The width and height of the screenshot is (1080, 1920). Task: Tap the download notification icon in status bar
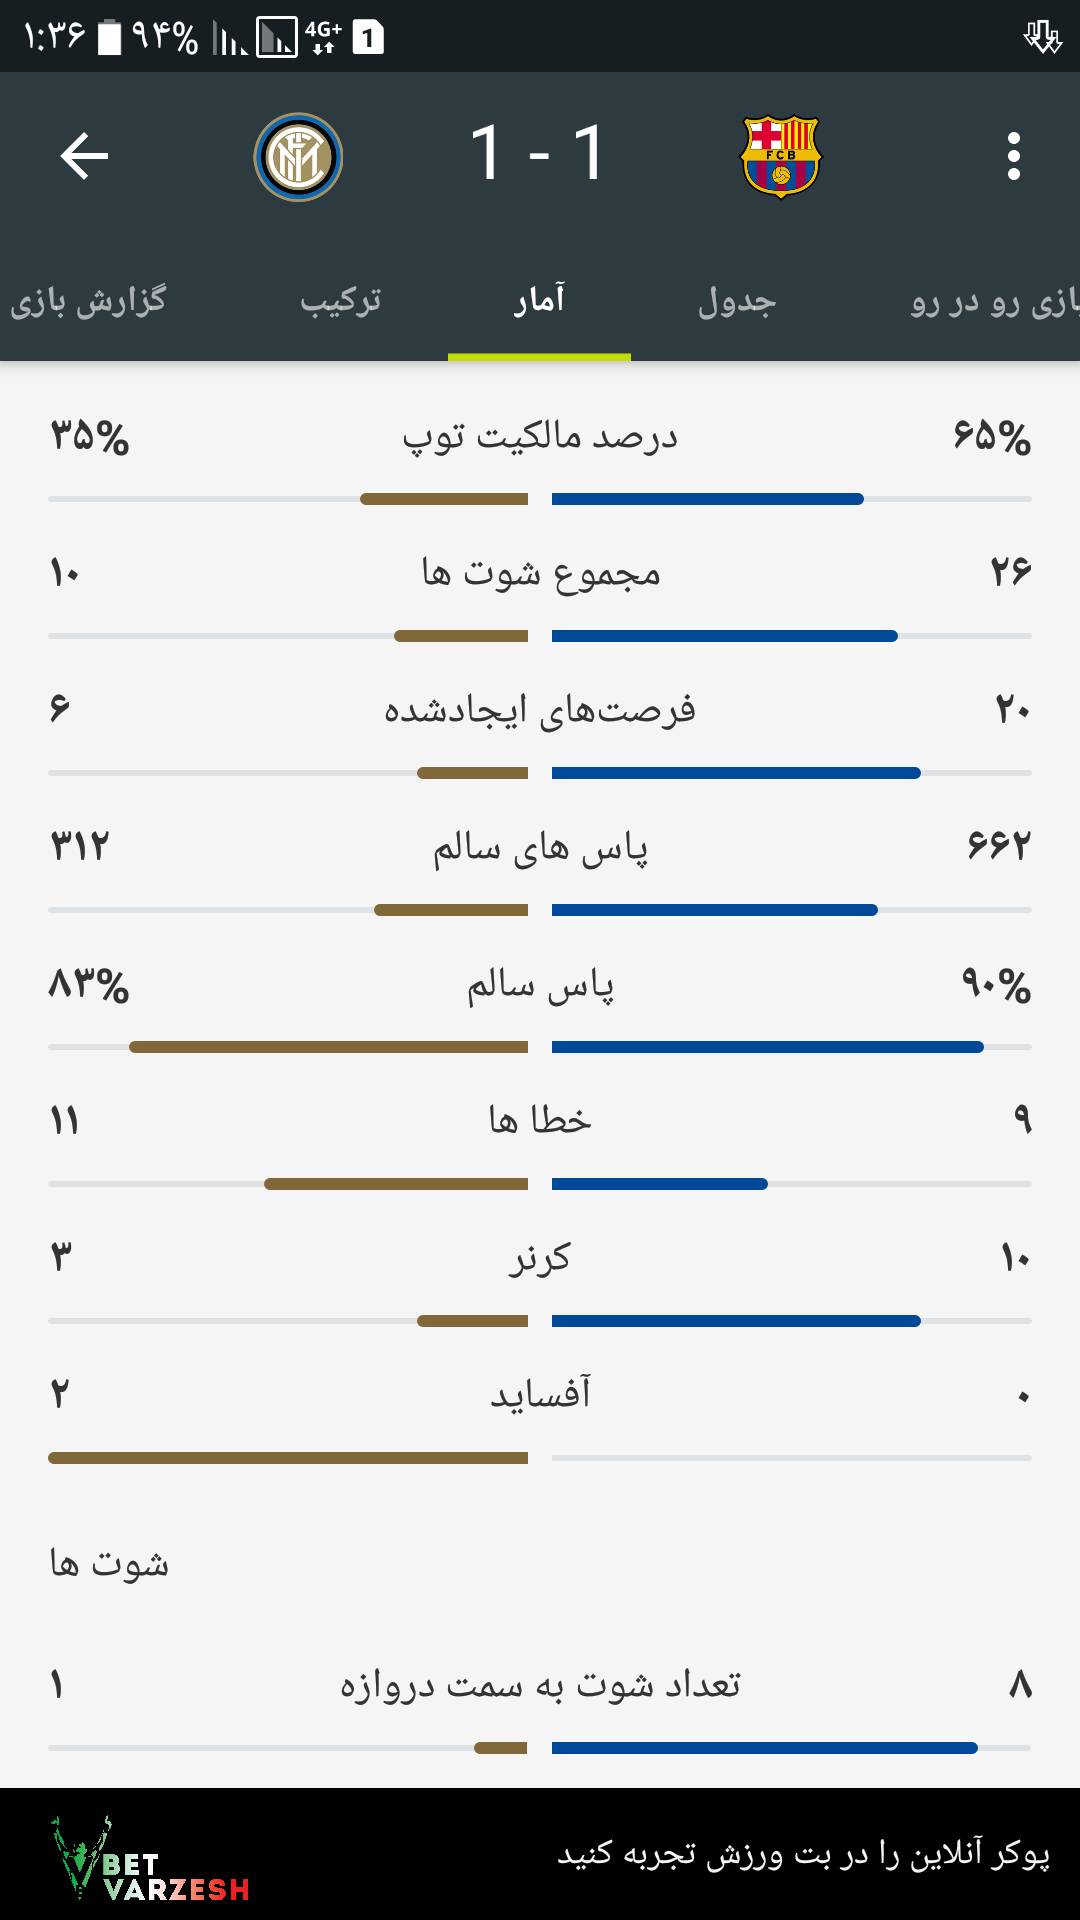(x=1042, y=38)
